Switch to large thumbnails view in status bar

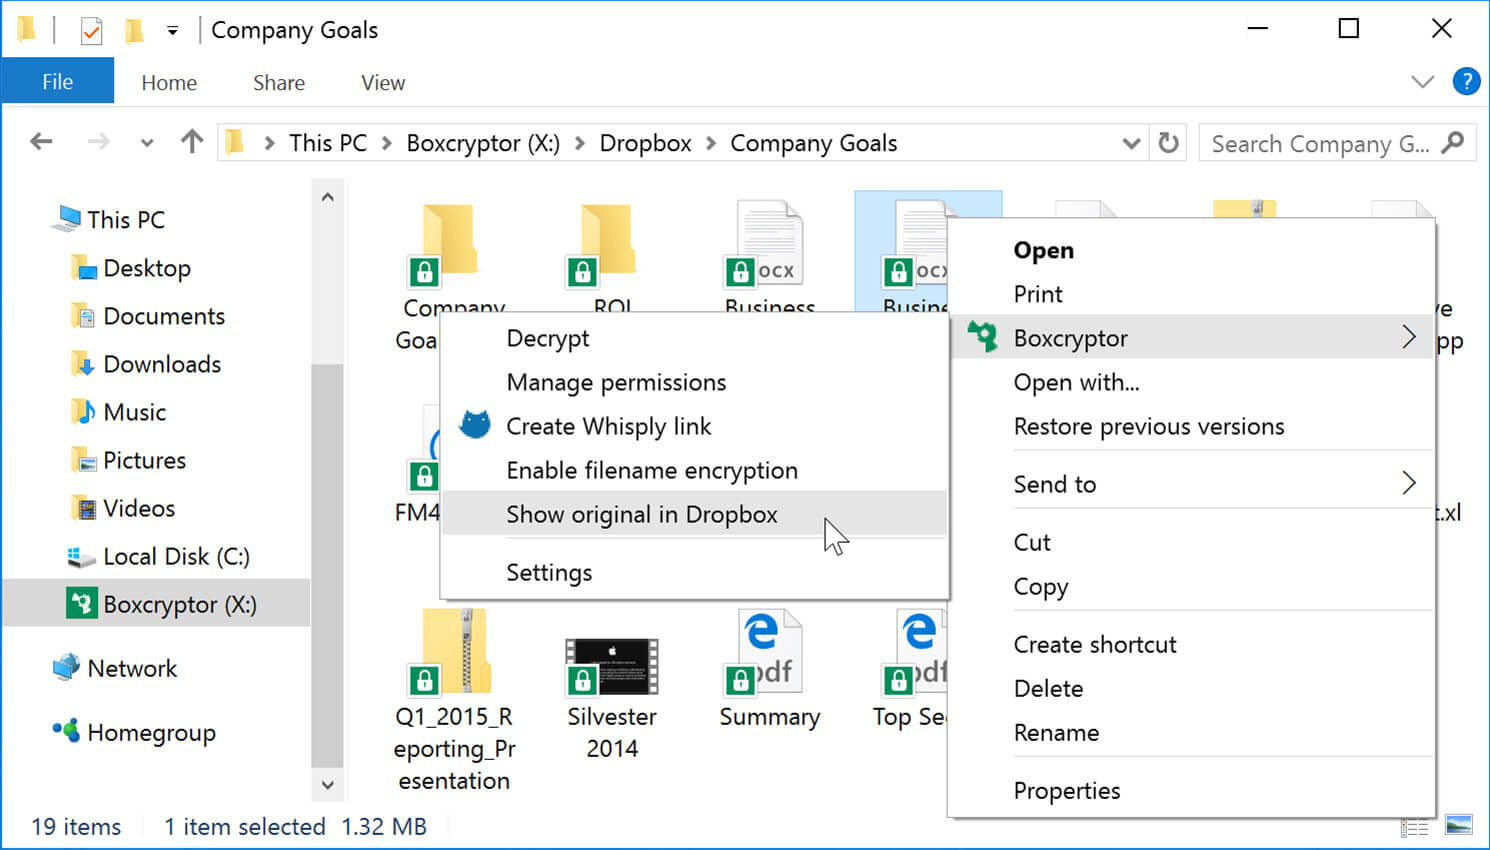tap(1459, 826)
